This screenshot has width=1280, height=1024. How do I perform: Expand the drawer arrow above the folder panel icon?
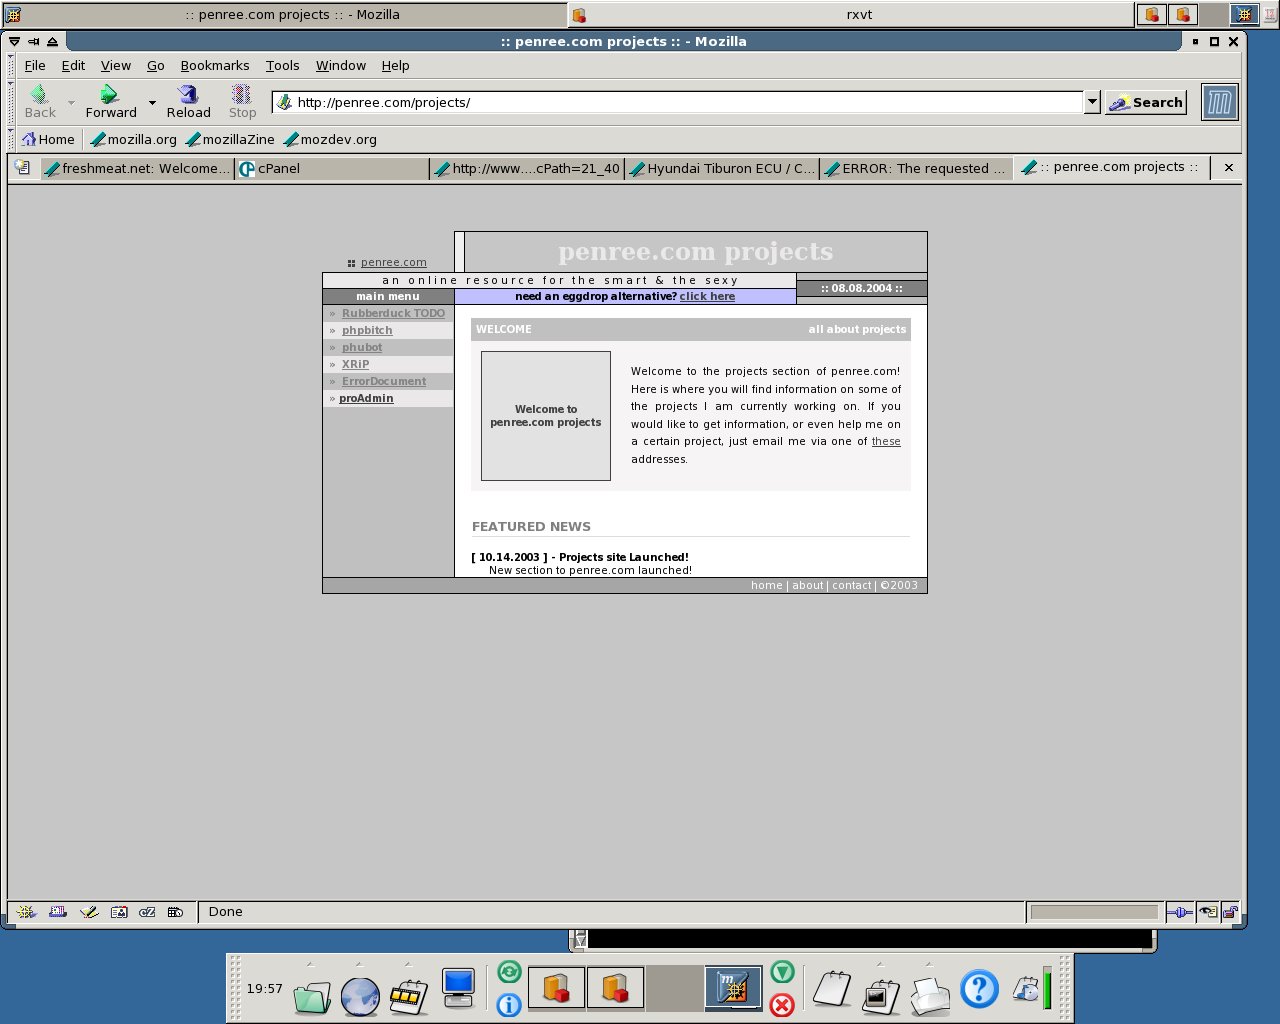click(310, 965)
